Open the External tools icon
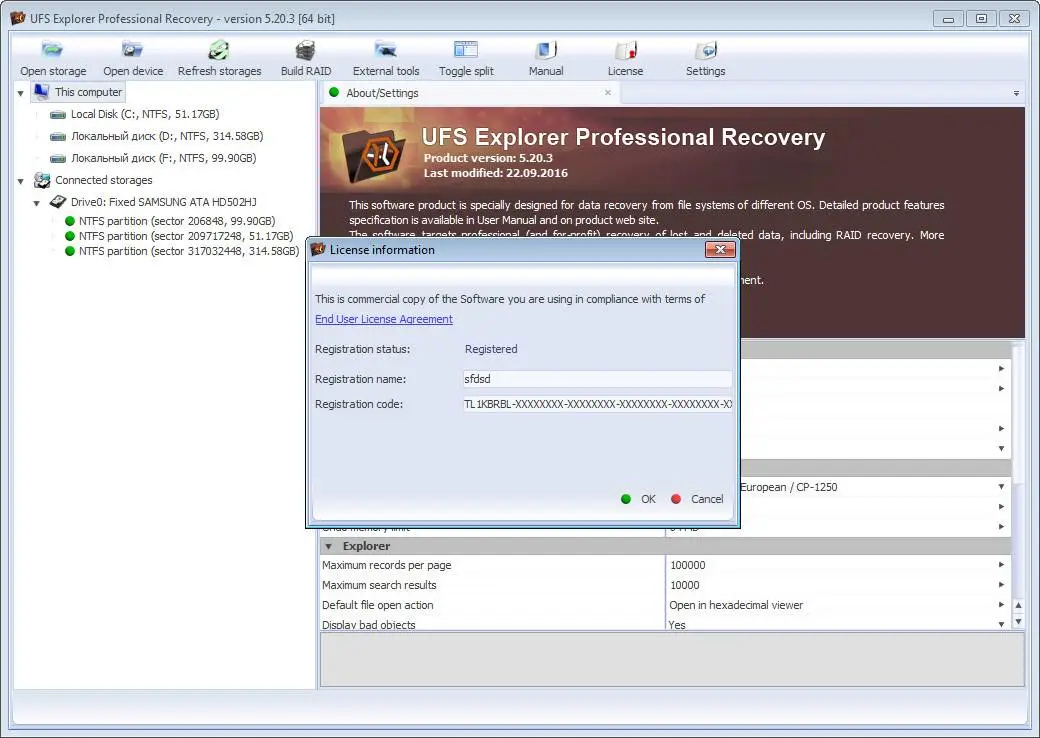 385,50
